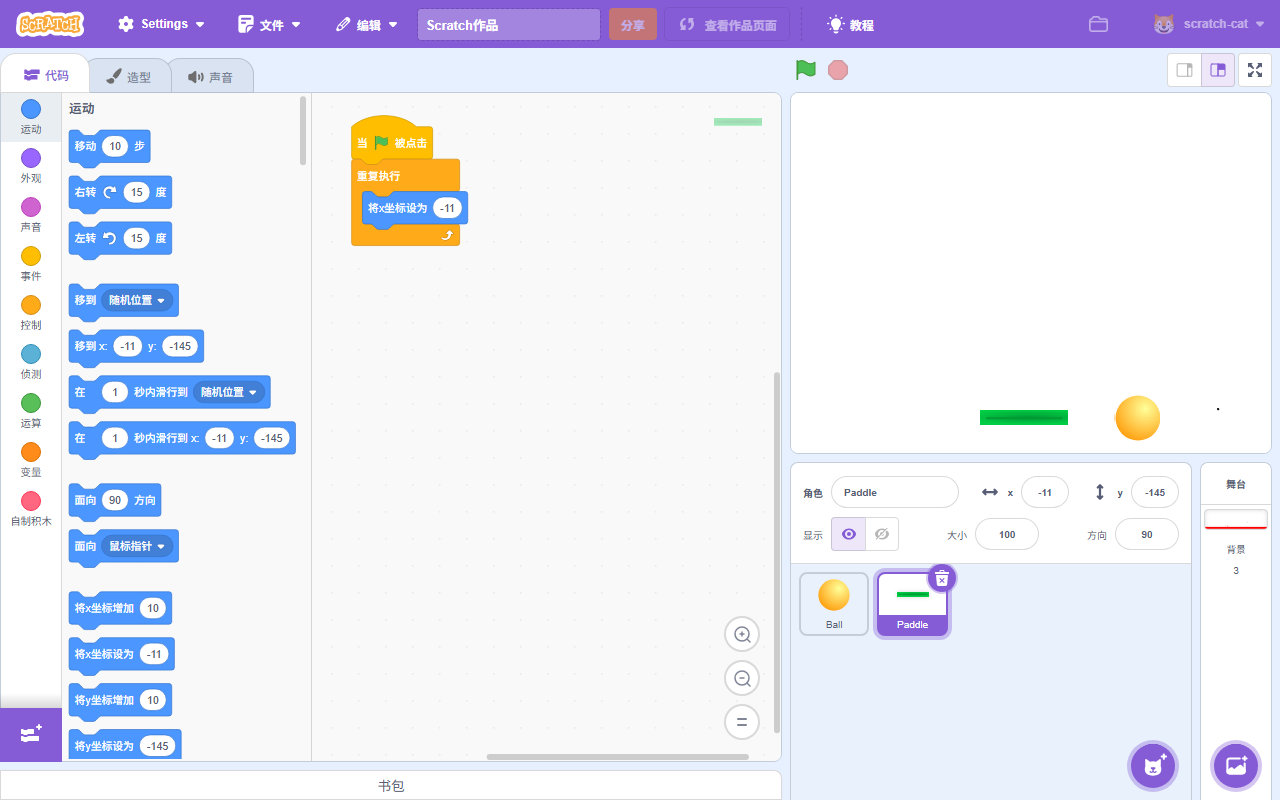The height and width of the screenshot is (800, 1280).
Task: Click the green flag to run project
Action: tap(805, 70)
